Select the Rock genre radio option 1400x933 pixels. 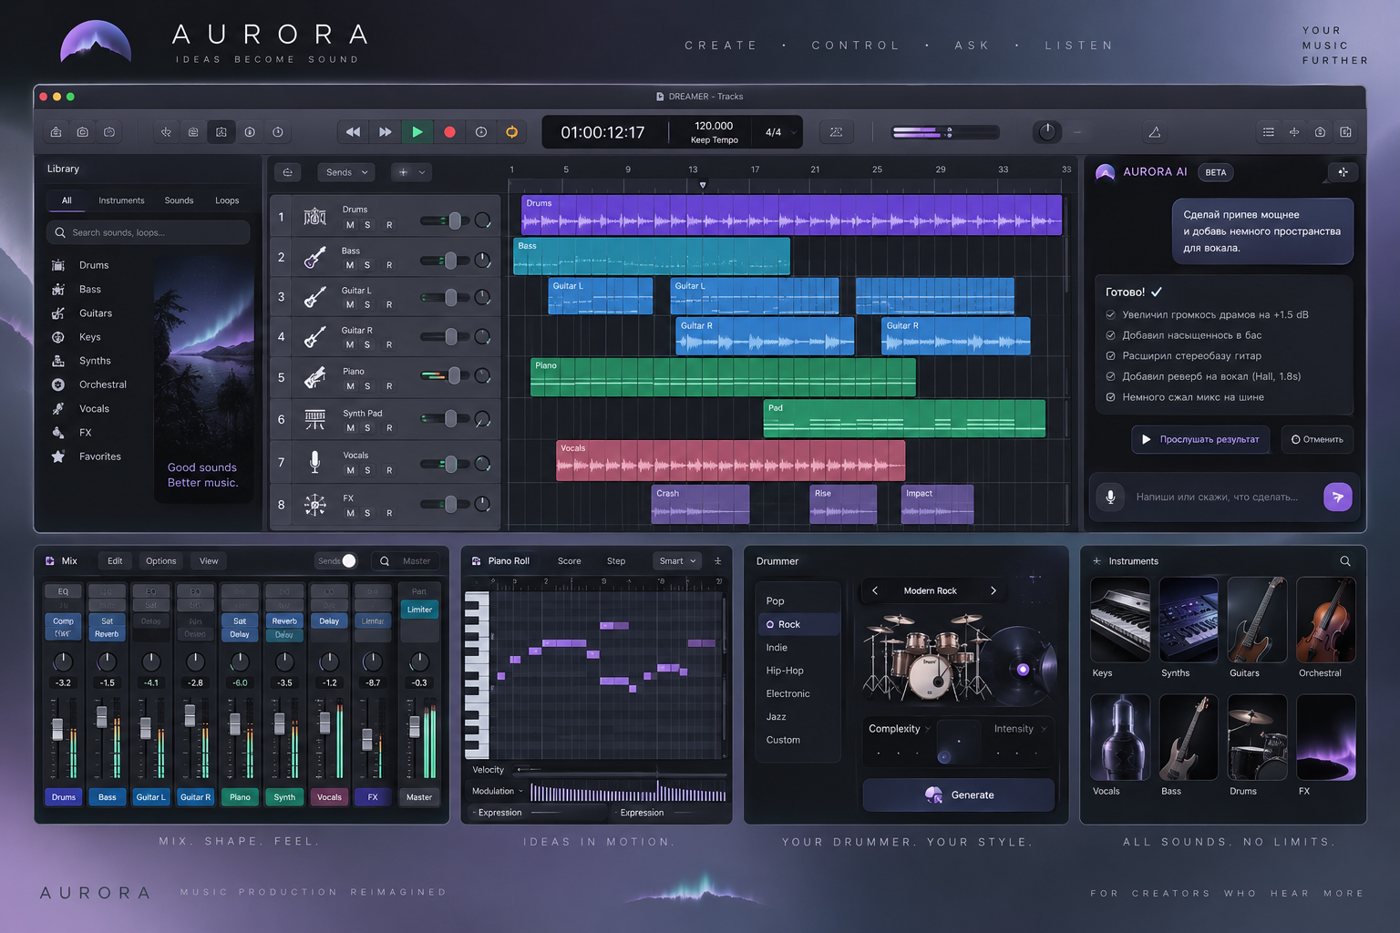[770, 624]
